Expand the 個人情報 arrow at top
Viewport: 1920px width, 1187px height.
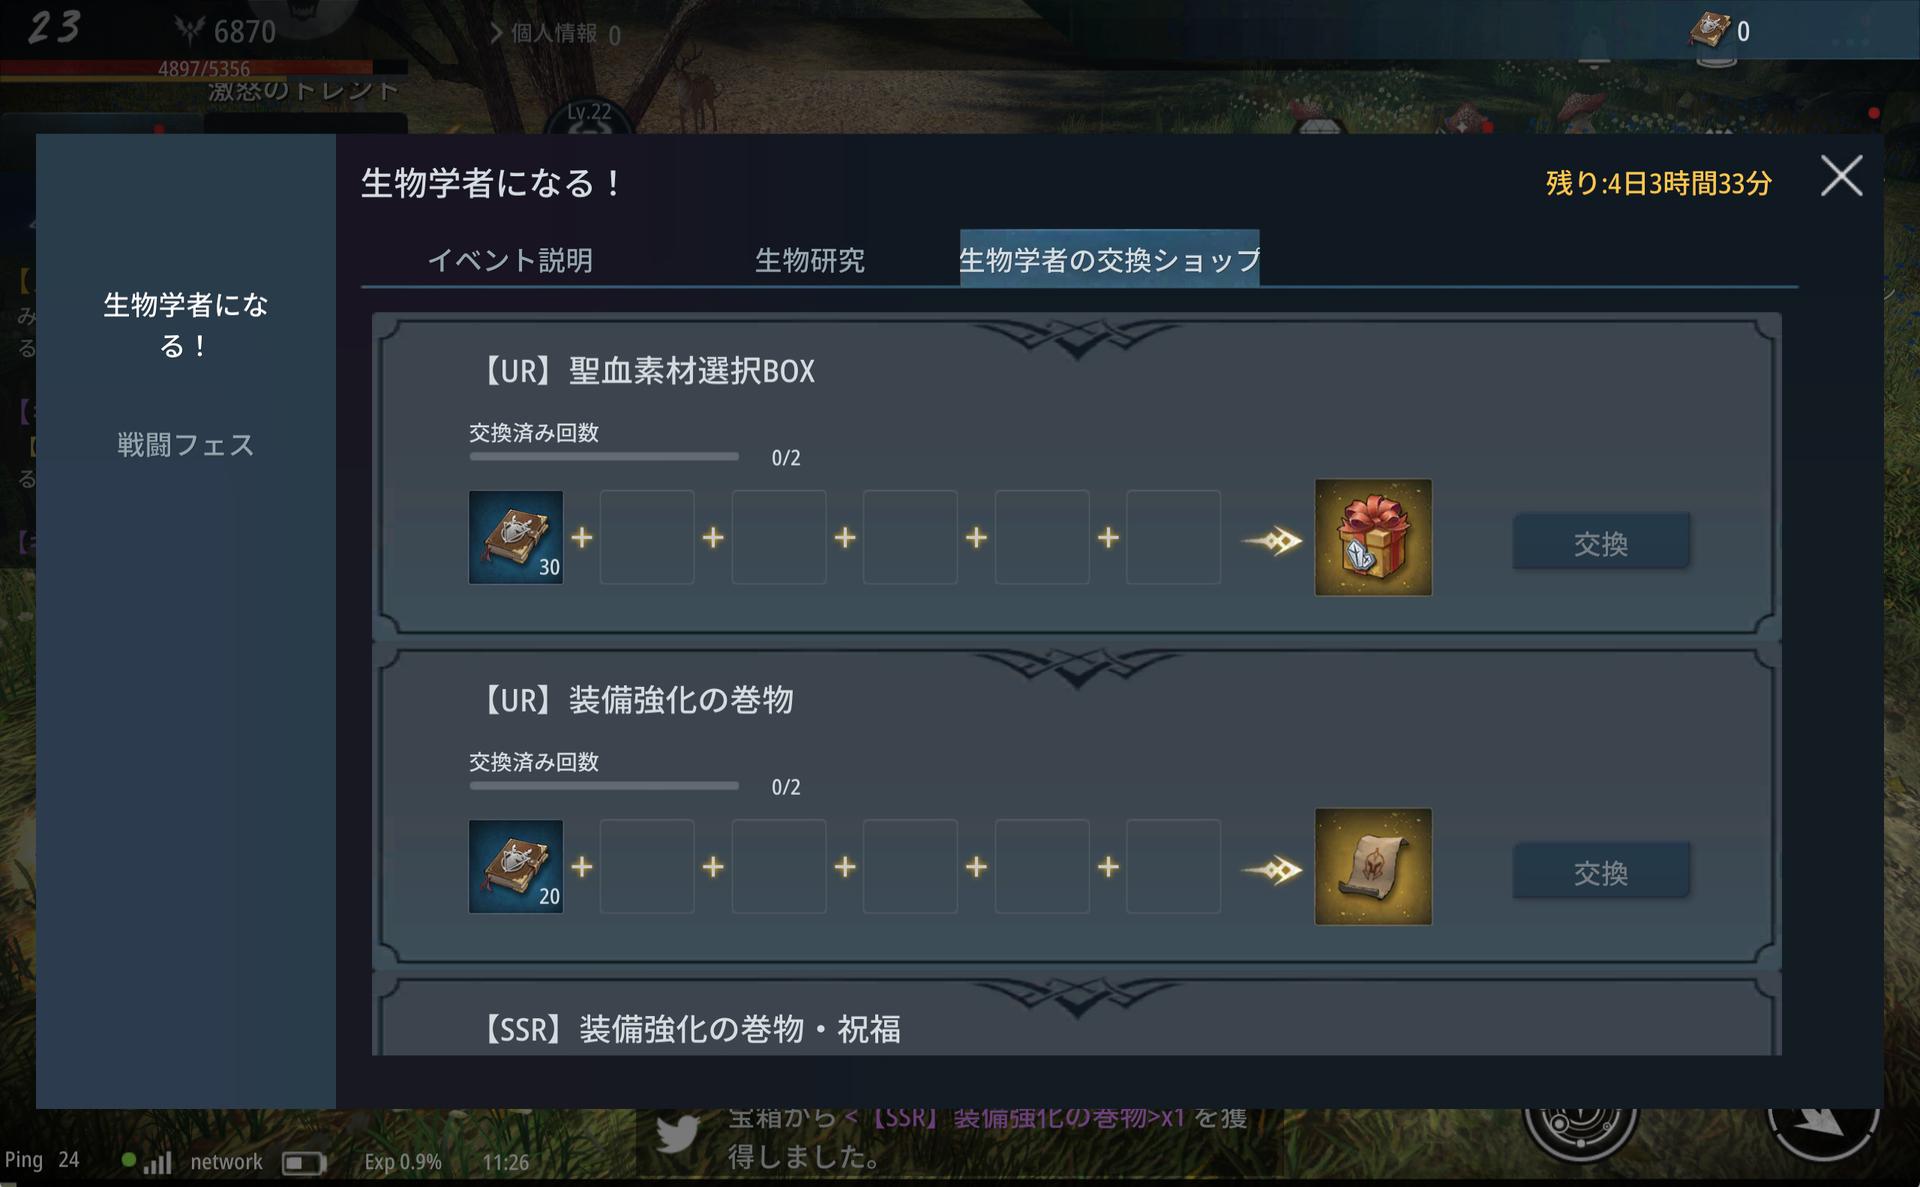tap(496, 33)
